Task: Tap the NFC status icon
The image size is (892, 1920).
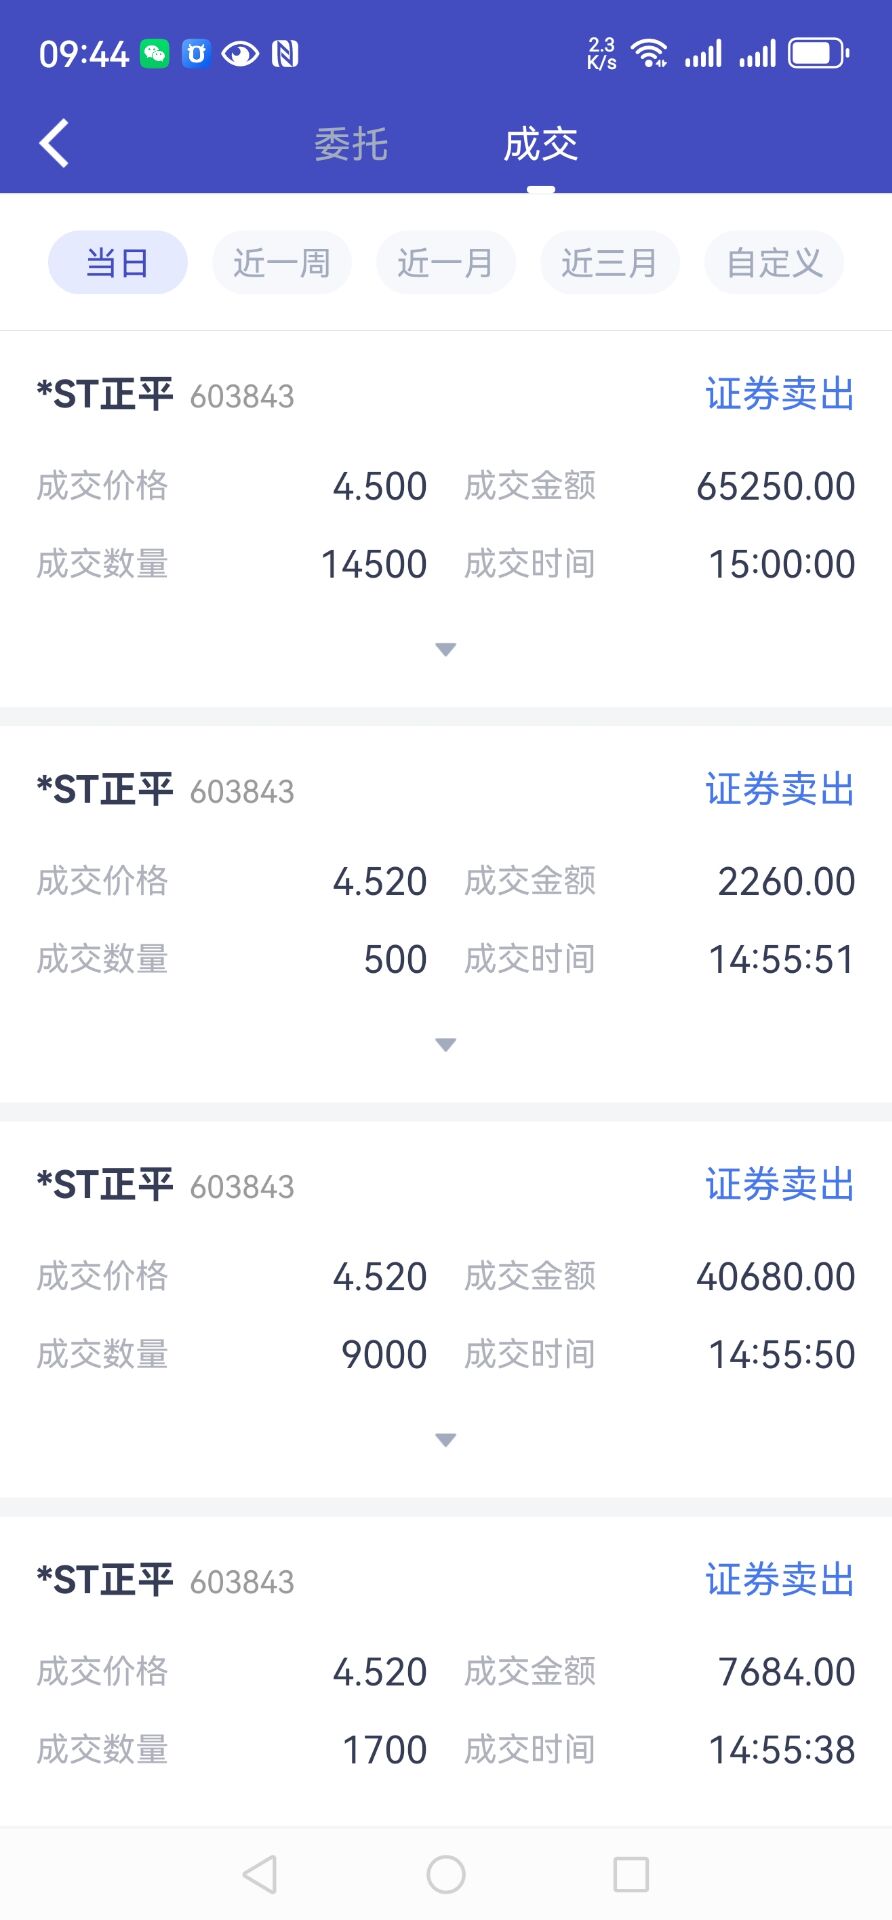Action: (x=285, y=54)
